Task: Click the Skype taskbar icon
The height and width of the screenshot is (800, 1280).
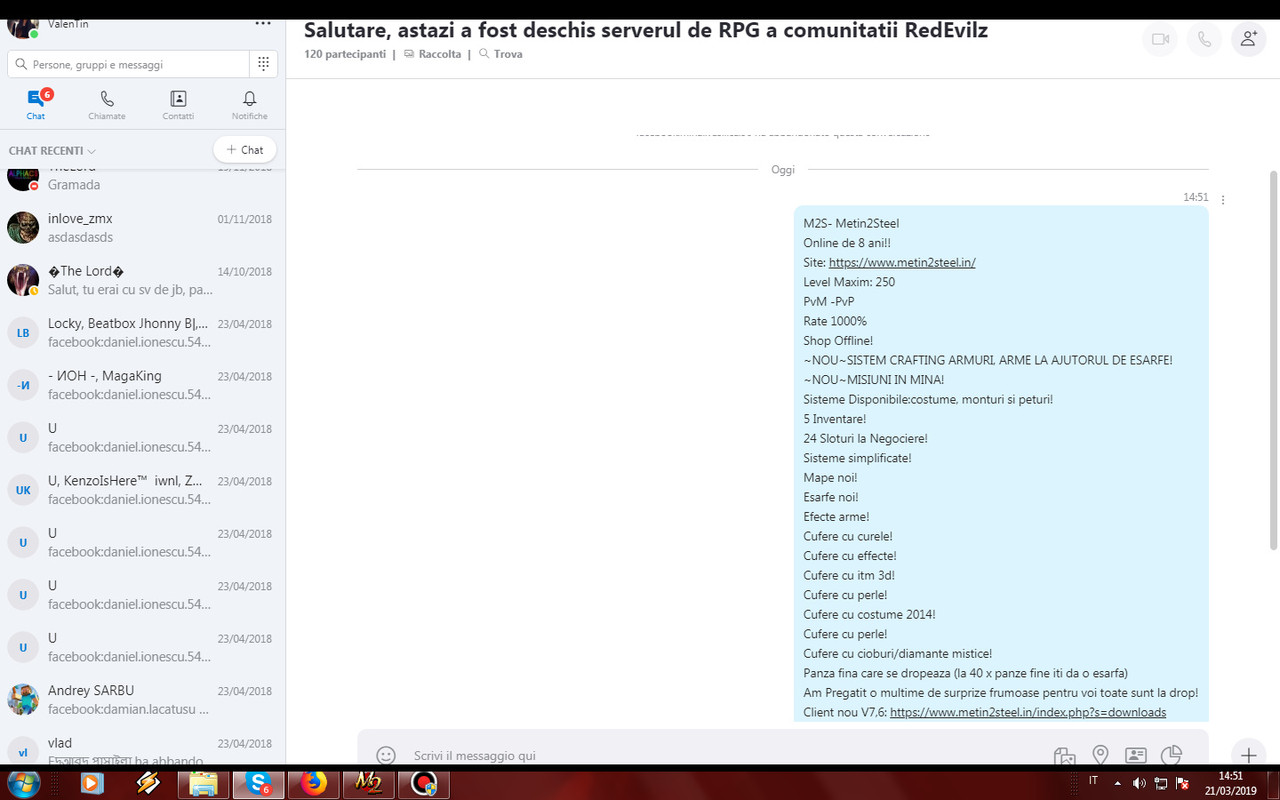Action: click(x=259, y=783)
